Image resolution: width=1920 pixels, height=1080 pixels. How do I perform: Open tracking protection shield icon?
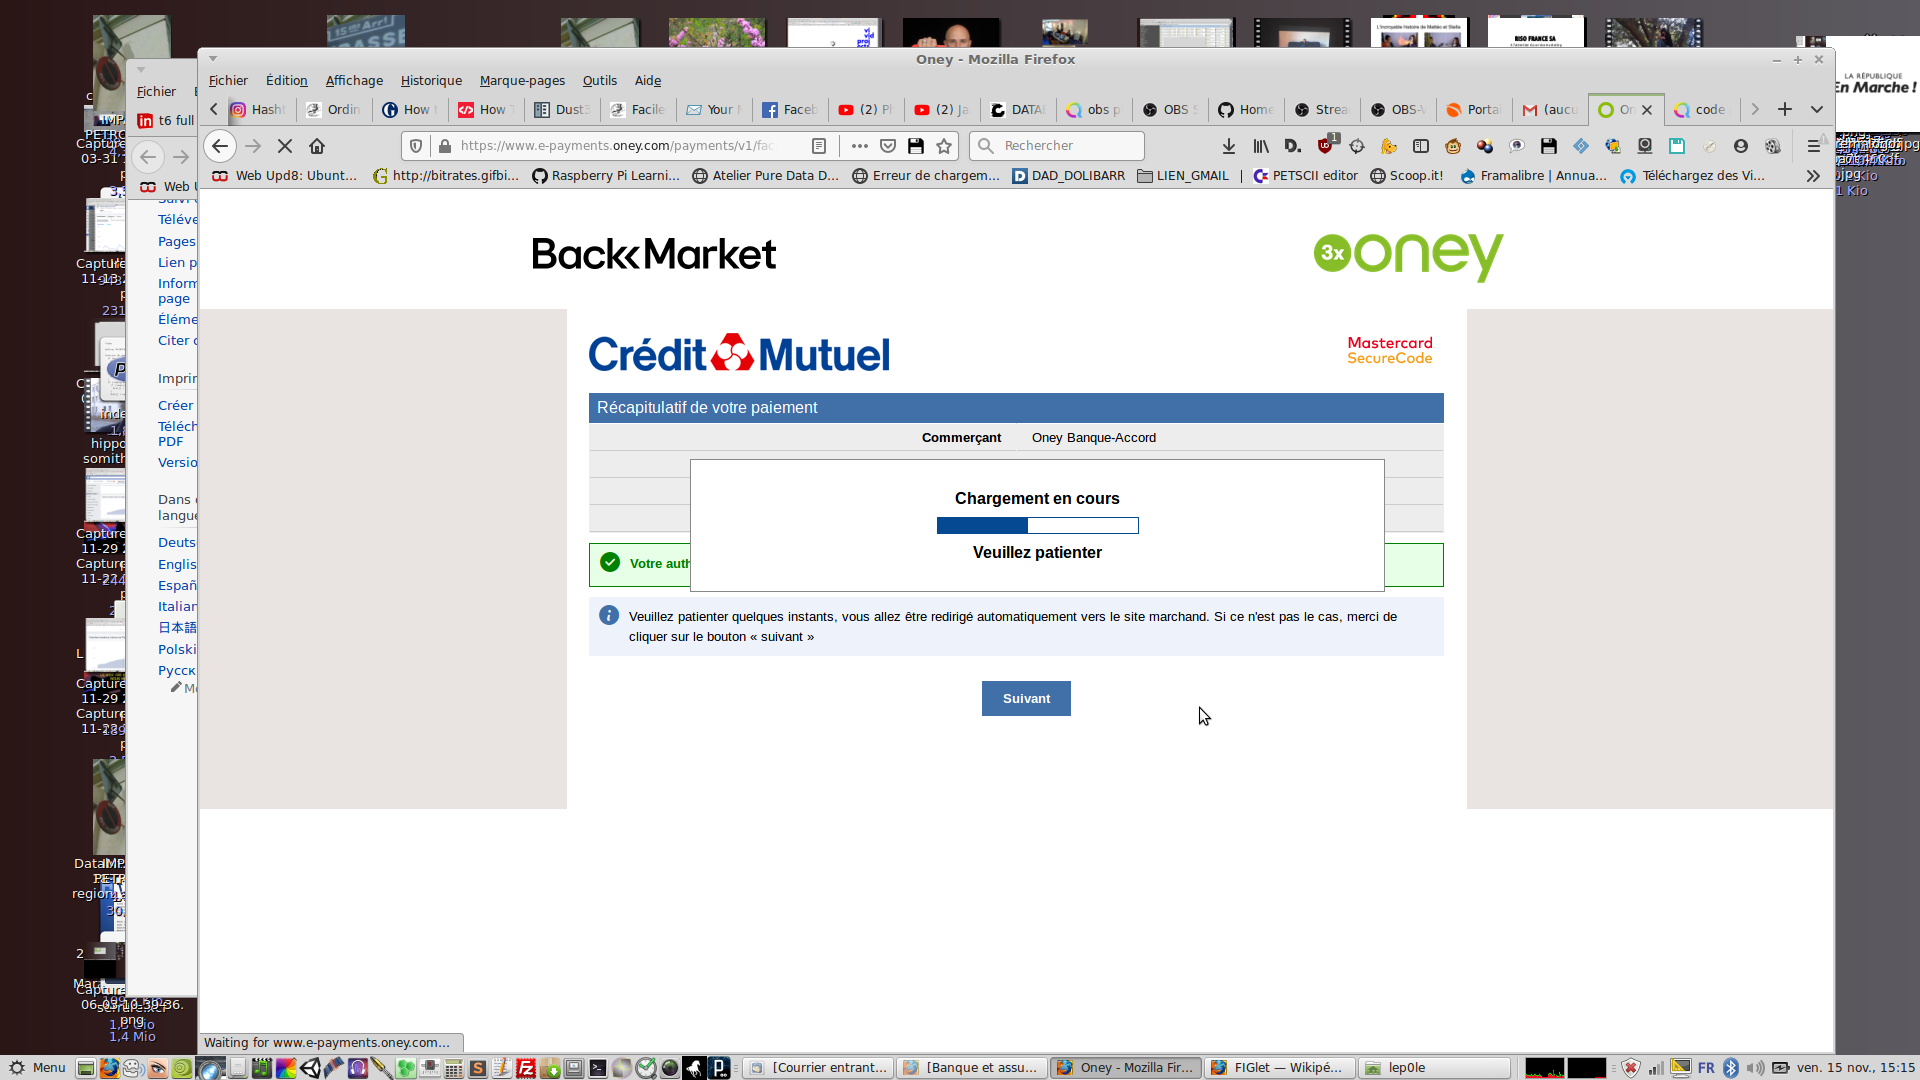tap(417, 146)
